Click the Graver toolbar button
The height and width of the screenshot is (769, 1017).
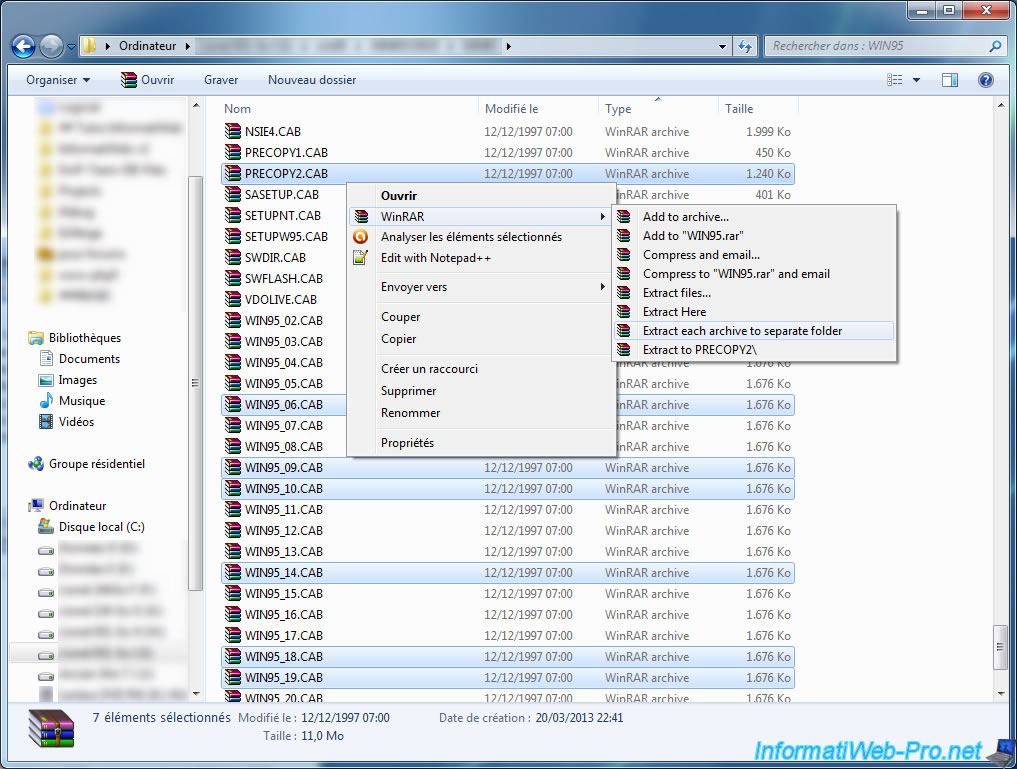click(x=221, y=80)
